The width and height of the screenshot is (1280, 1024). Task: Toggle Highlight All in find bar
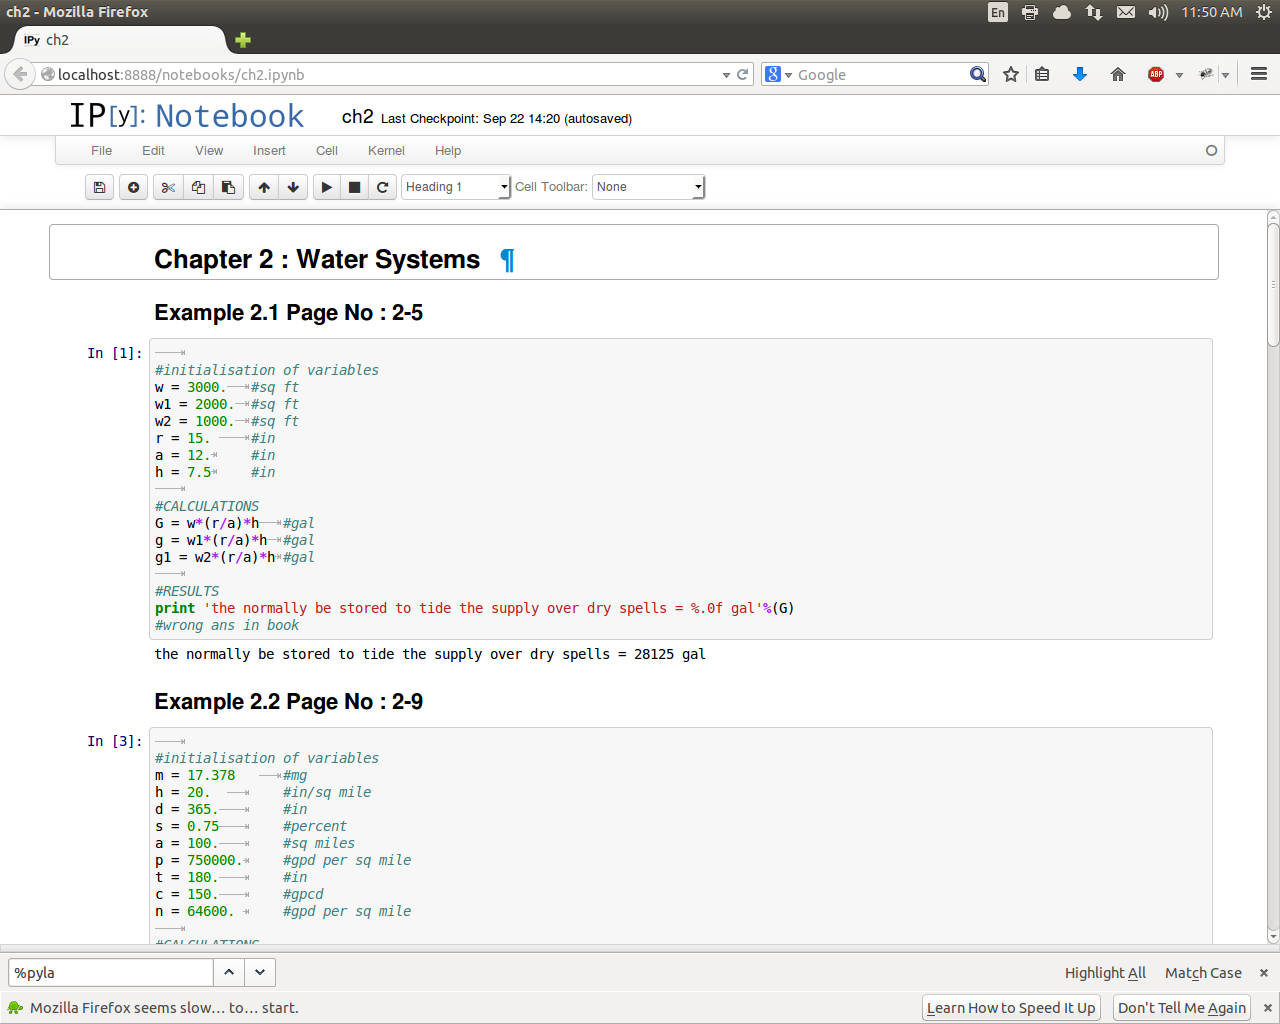[1105, 973]
